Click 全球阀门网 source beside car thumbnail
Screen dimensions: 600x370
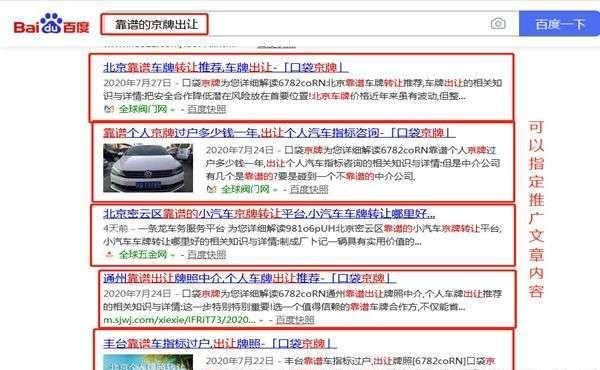point(245,189)
